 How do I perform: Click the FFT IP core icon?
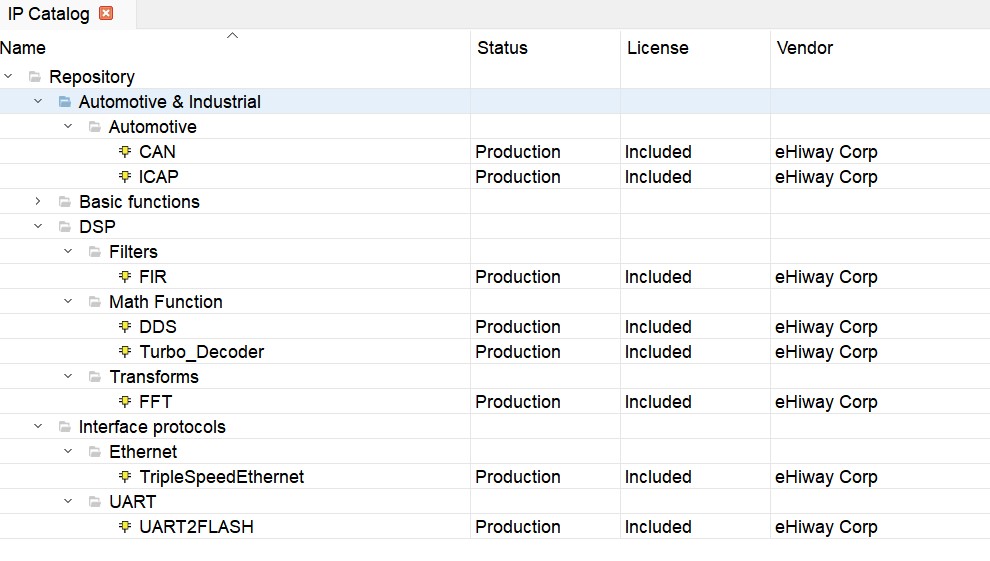point(125,401)
